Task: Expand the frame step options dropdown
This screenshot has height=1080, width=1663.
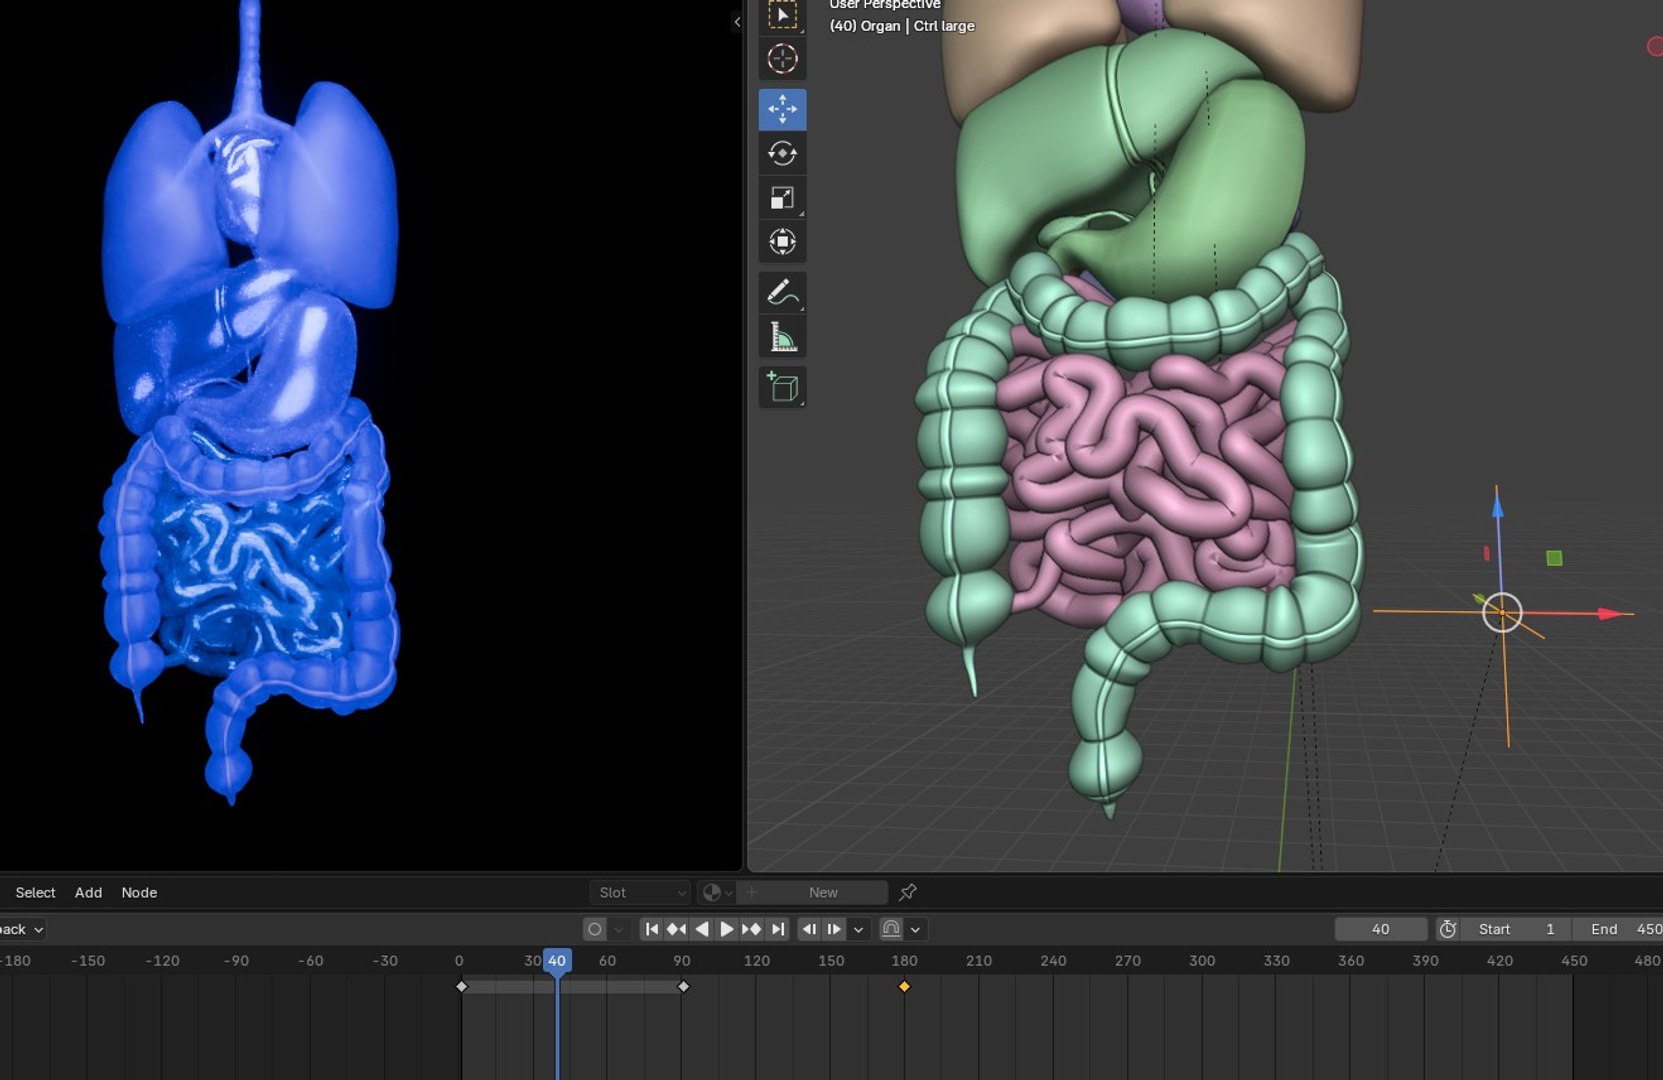Action: click(x=858, y=929)
